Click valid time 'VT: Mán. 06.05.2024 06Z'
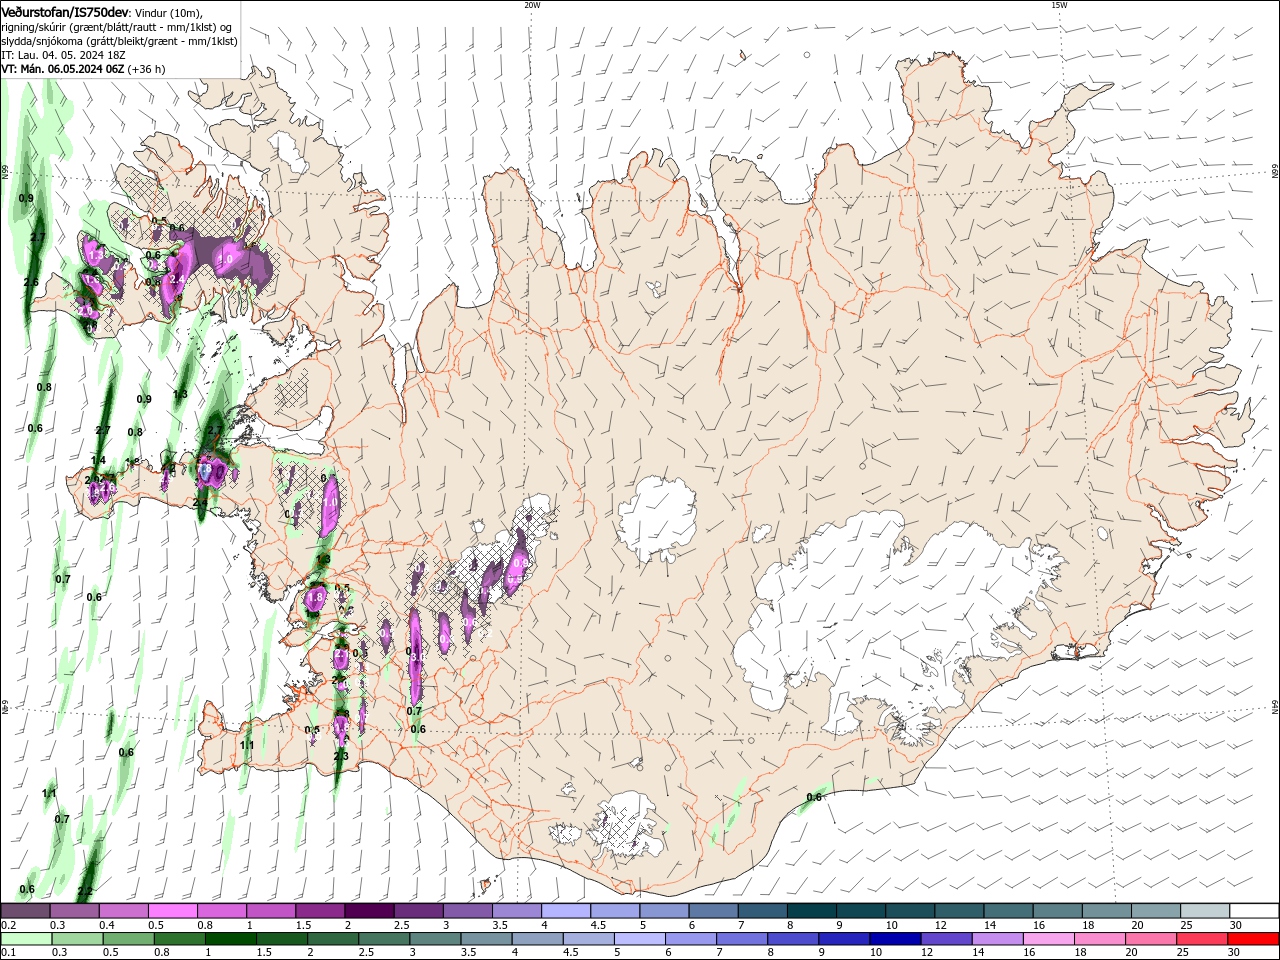This screenshot has width=1280, height=960. [62, 69]
